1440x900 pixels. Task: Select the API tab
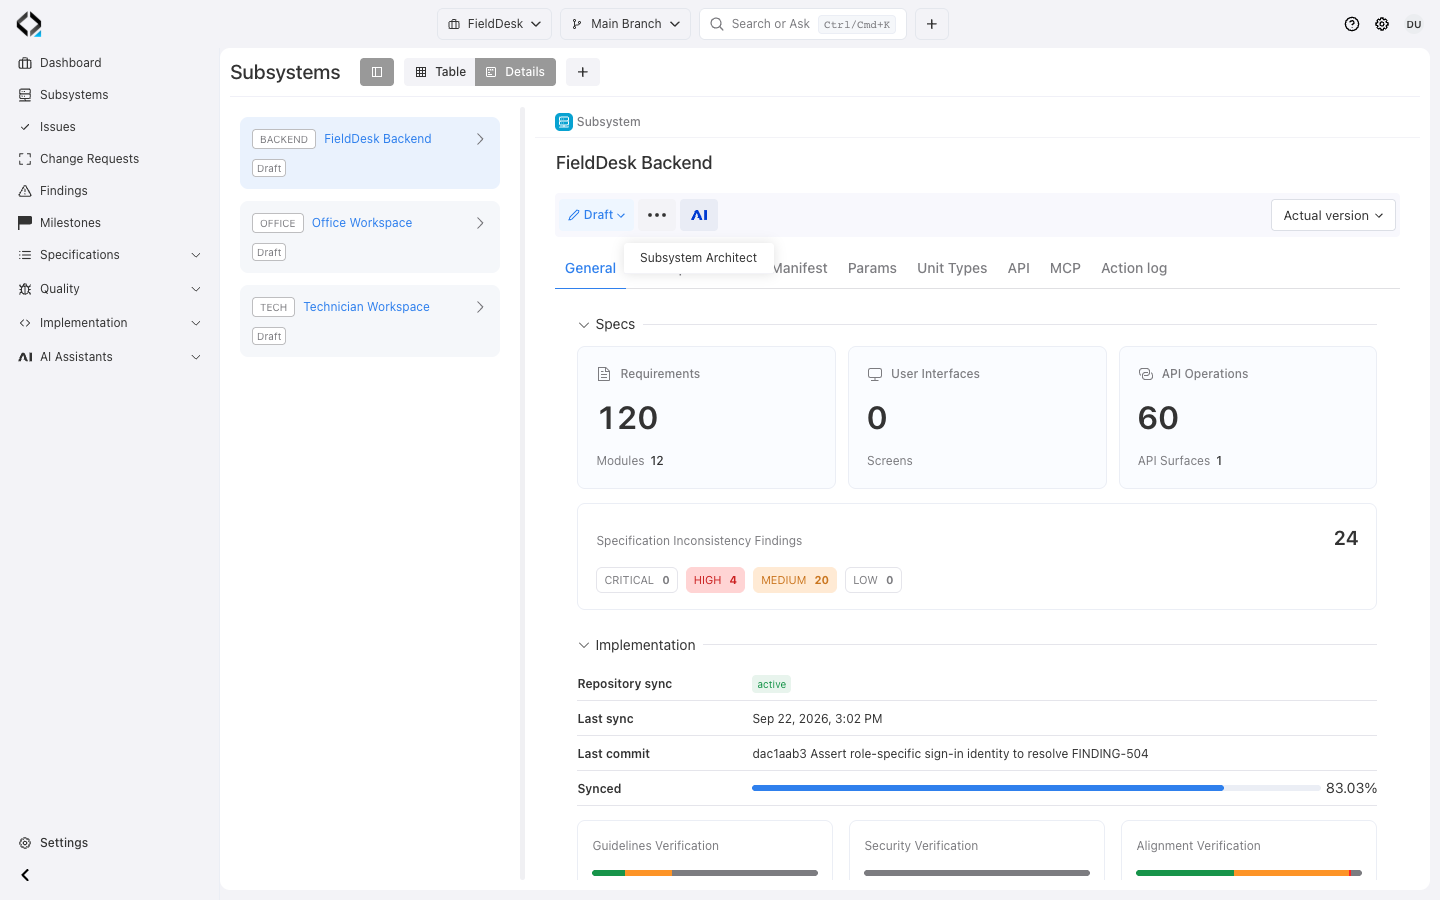(x=1019, y=268)
